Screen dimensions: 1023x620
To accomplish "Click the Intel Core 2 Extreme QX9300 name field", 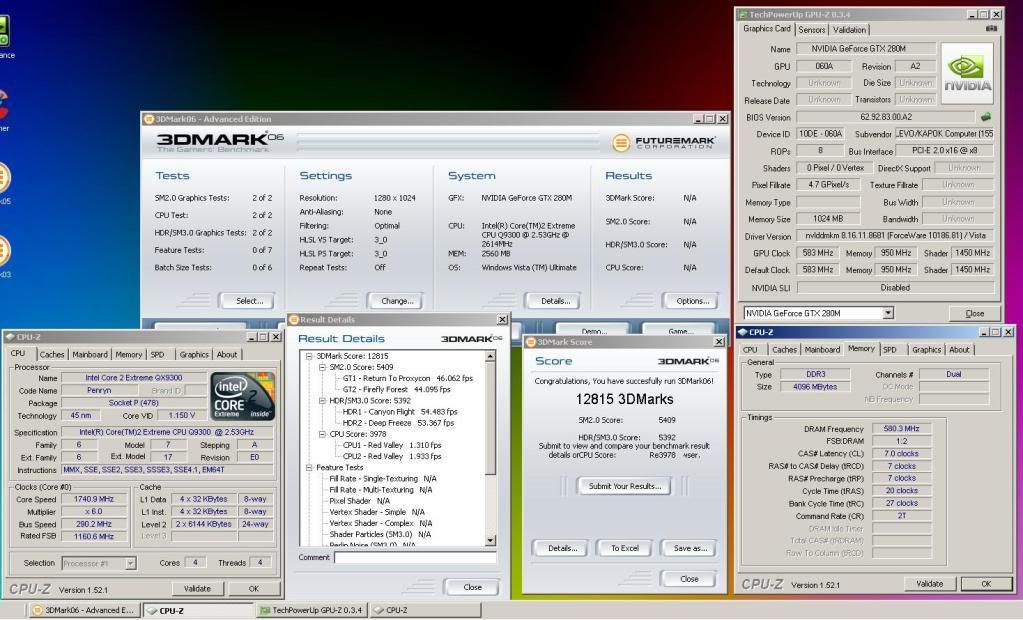I will (134, 377).
